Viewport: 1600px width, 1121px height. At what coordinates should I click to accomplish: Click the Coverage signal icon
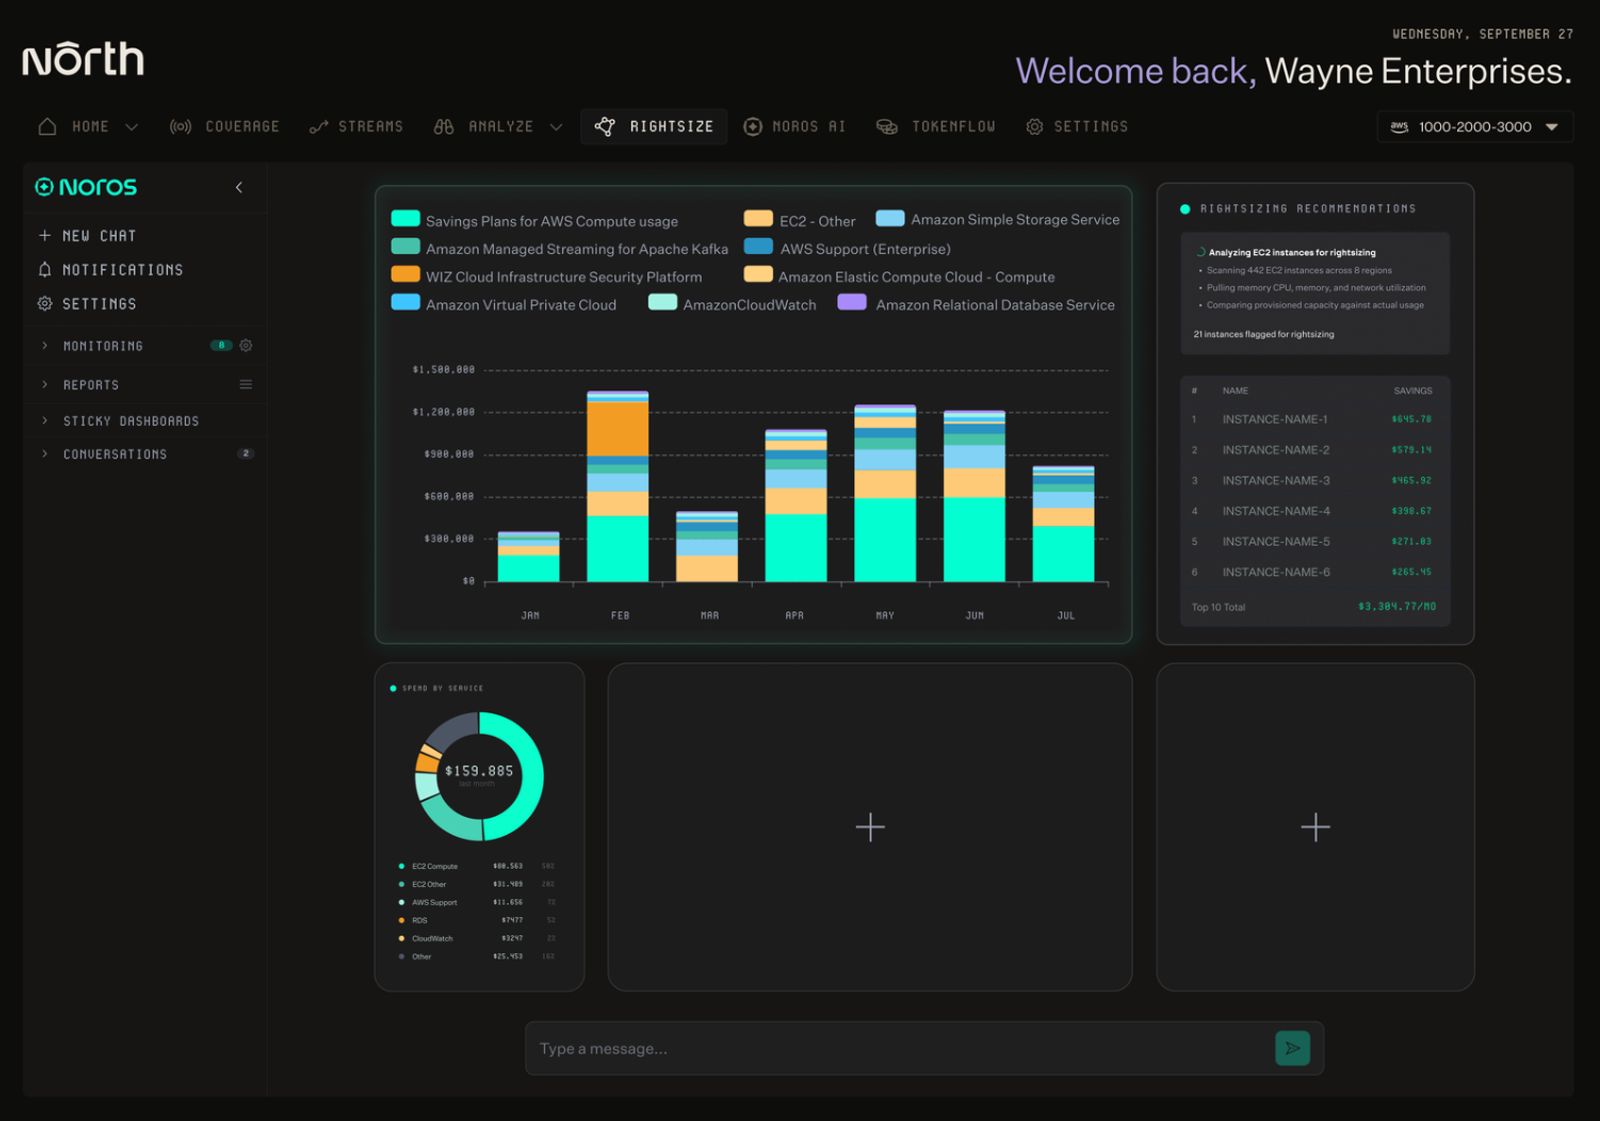[180, 126]
